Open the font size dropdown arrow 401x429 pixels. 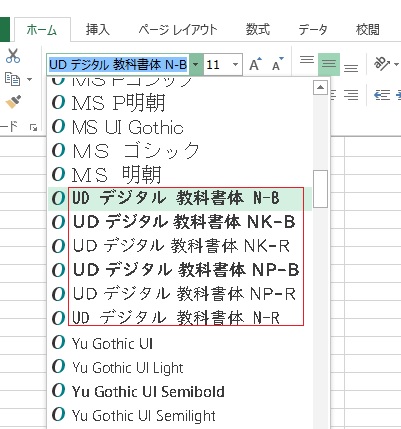(x=235, y=64)
